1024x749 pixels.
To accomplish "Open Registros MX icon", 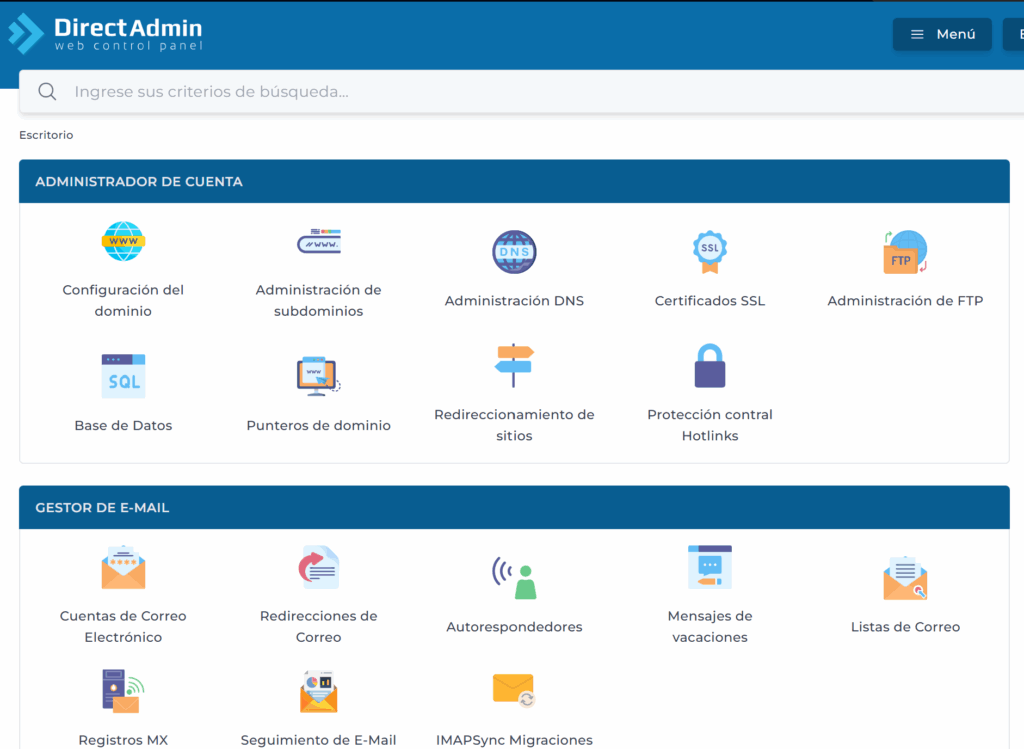I will tap(123, 691).
